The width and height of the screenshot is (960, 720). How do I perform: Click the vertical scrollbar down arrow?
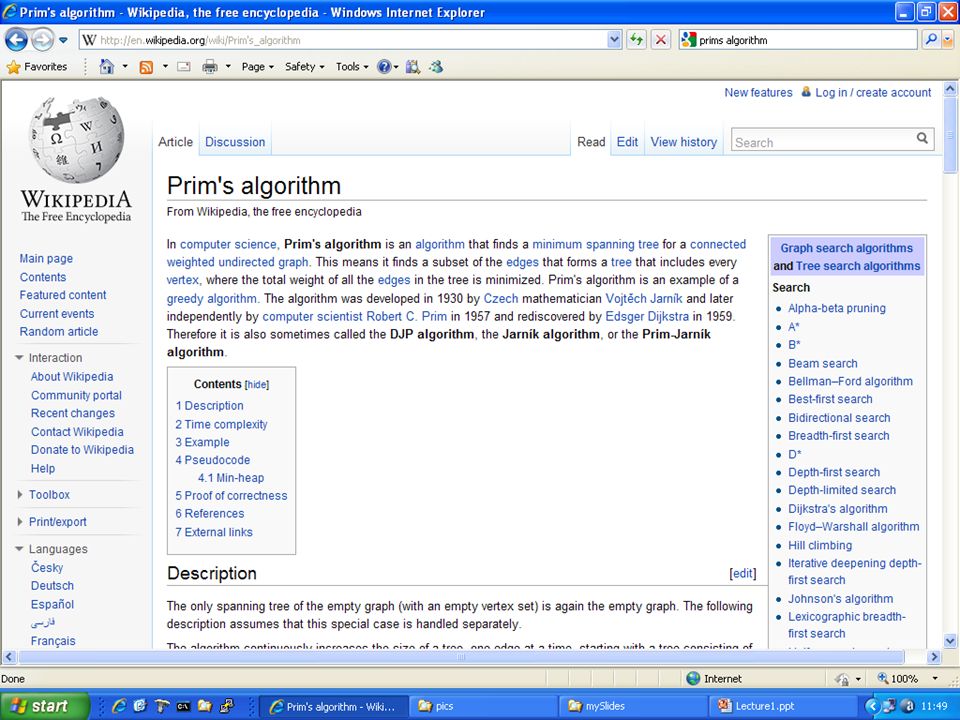[x=950, y=641]
